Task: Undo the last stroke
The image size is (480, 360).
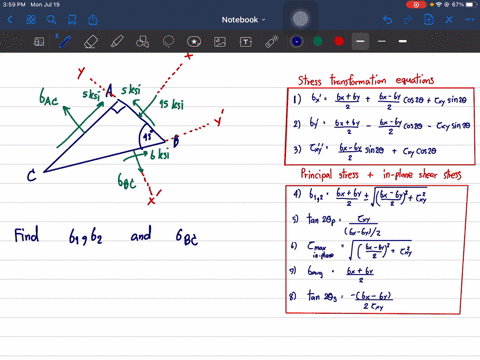Action: (x=387, y=20)
